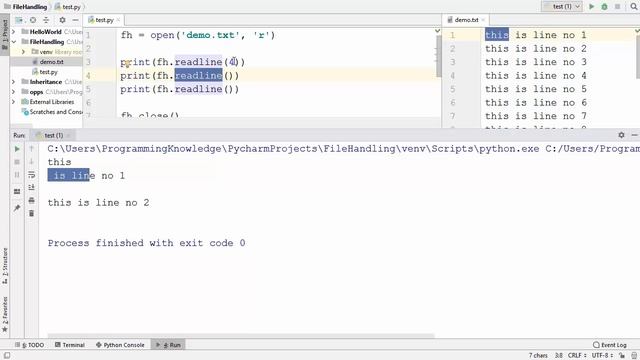The image size is (640, 360).
Task: Click the up-arrow stack trace icon in Run panel
Action: pos(31,149)
